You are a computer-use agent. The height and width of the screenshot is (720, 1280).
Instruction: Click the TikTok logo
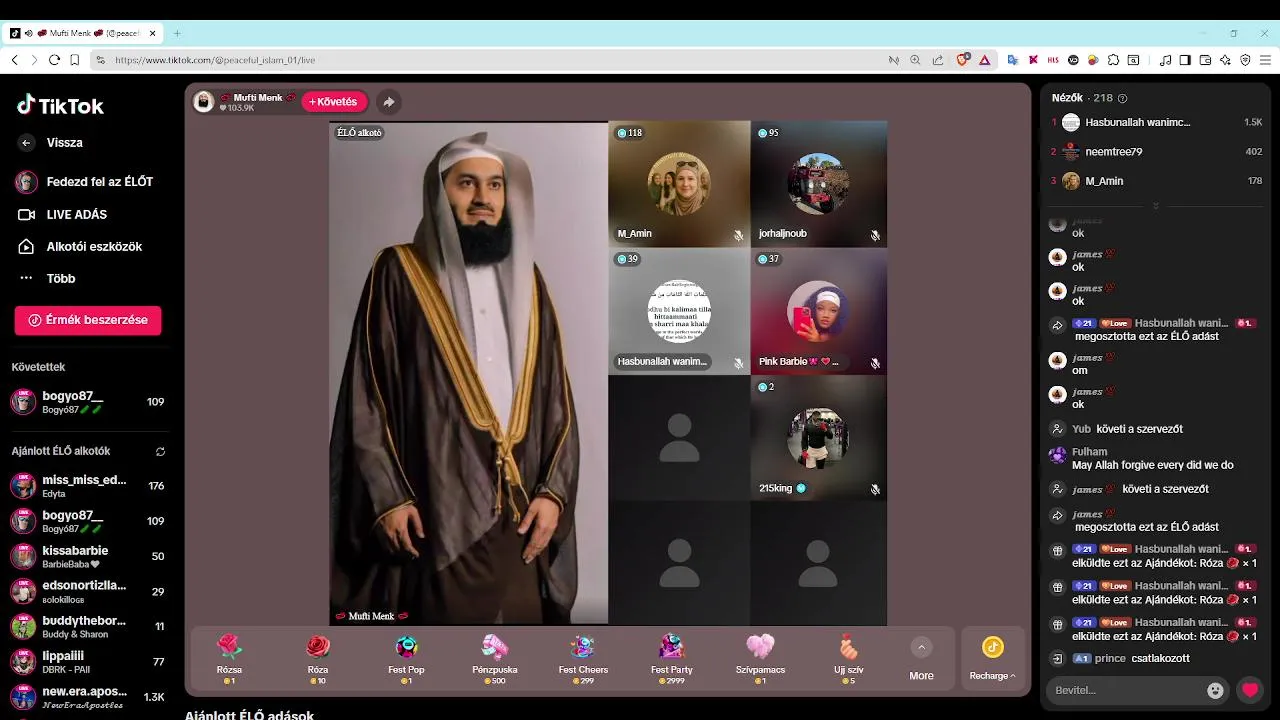pos(59,106)
